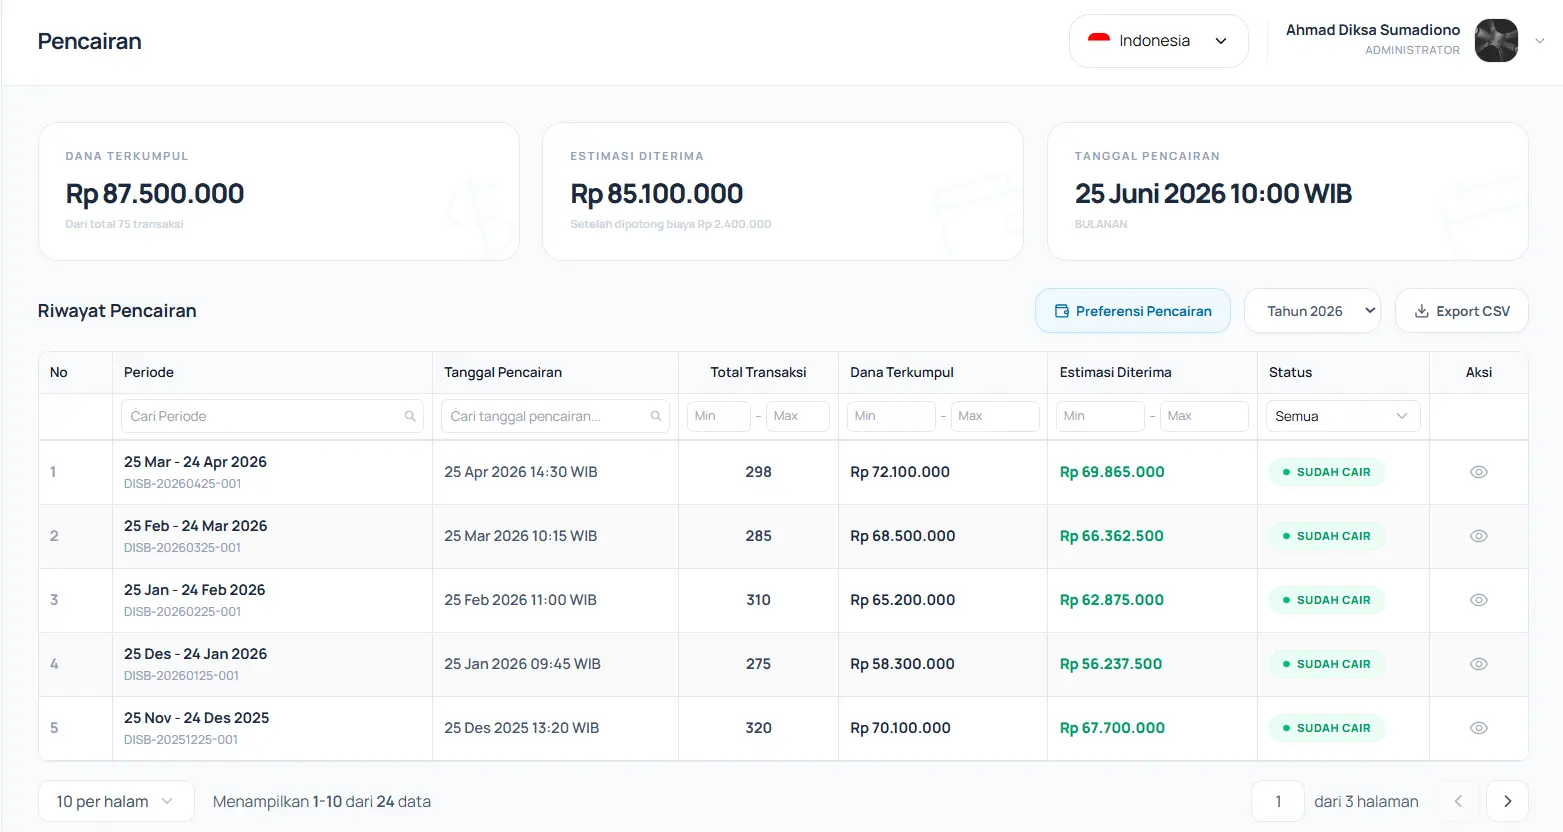The image size is (1563, 832).
Task: Click the search icon in Cari tanggal pencairan field
Action: click(656, 416)
